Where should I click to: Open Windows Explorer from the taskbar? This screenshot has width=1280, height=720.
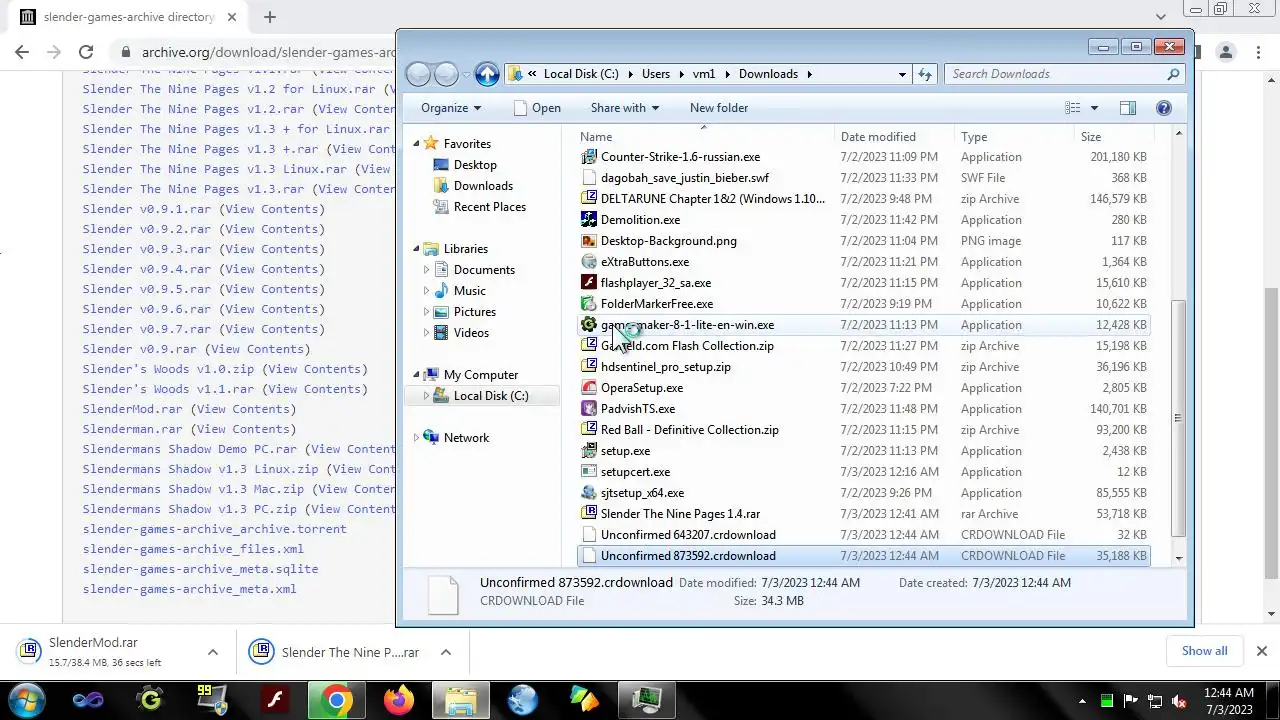(x=460, y=700)
